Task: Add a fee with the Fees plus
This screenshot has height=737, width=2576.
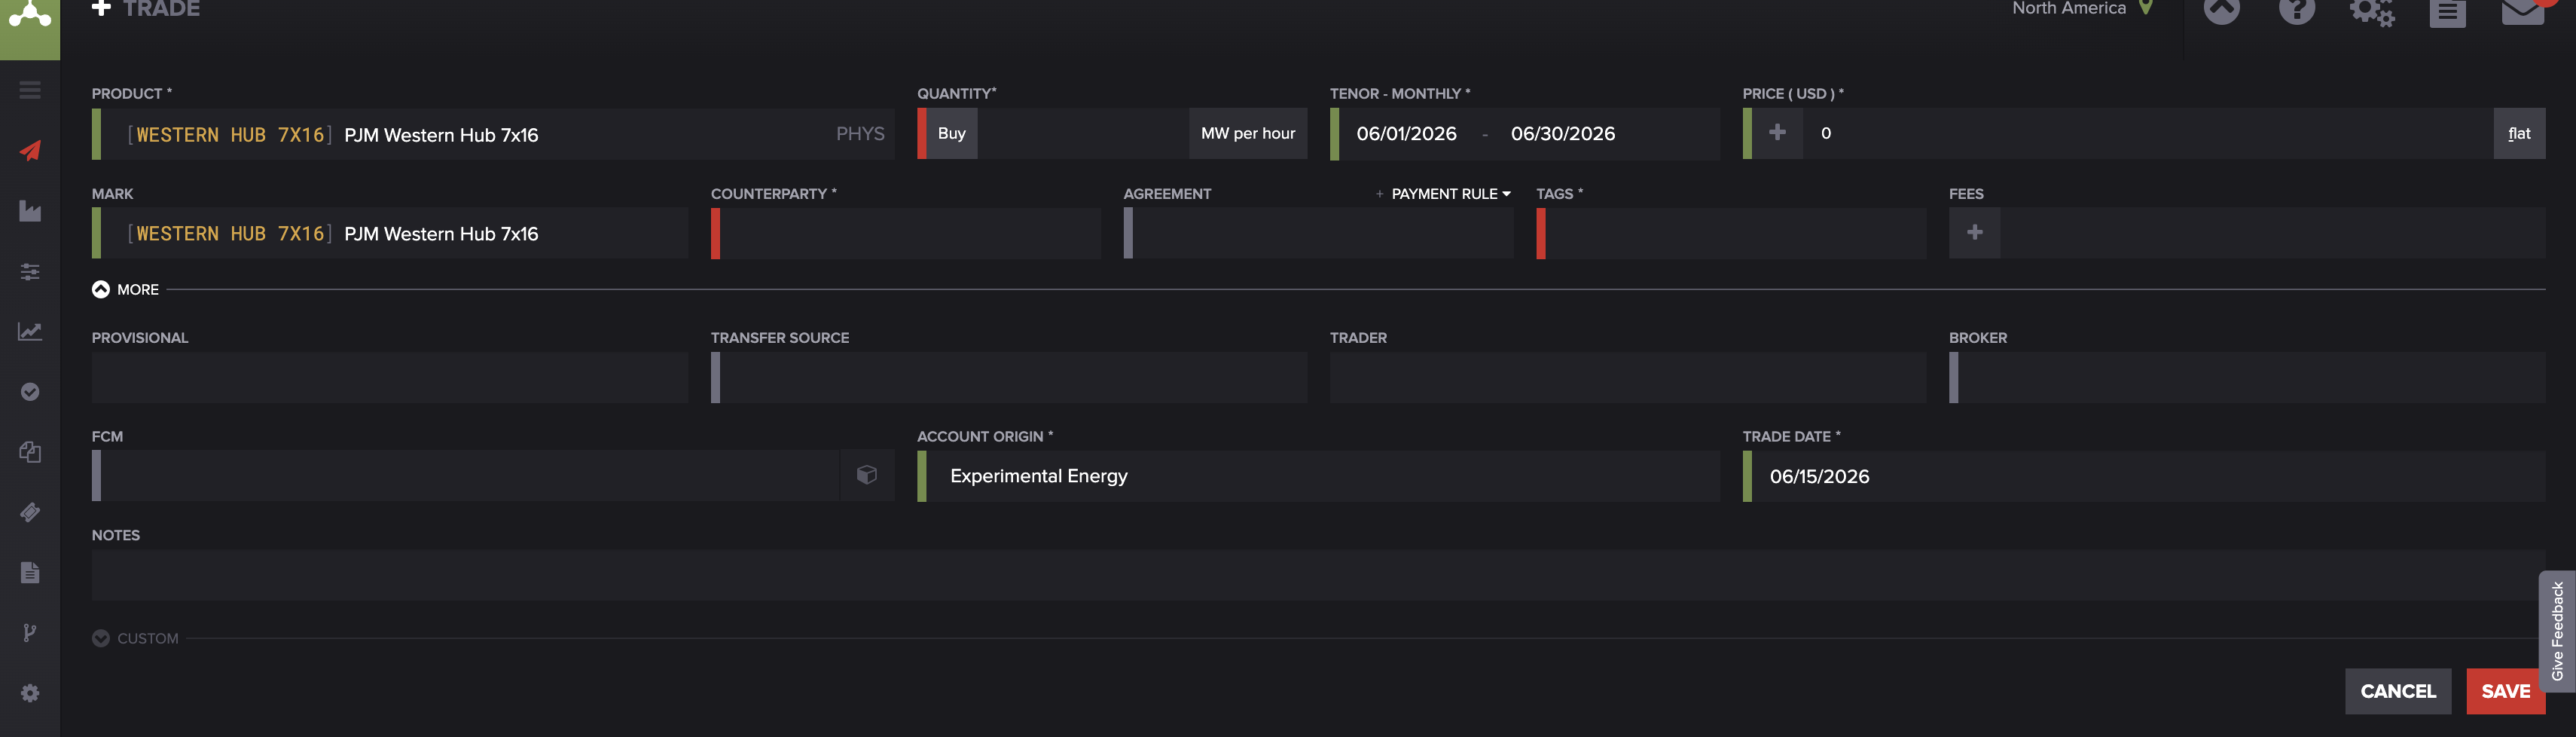Action: pyautogui.click(x=1975, y=233)
